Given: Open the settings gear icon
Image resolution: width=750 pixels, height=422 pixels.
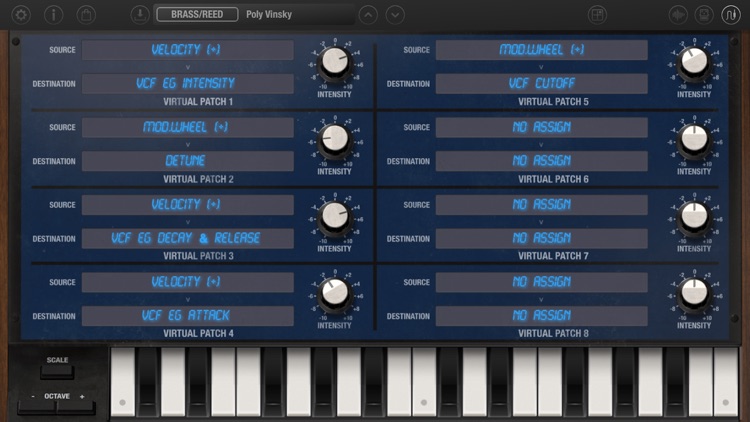Looking at the screenshot, I should click(21, 15).
